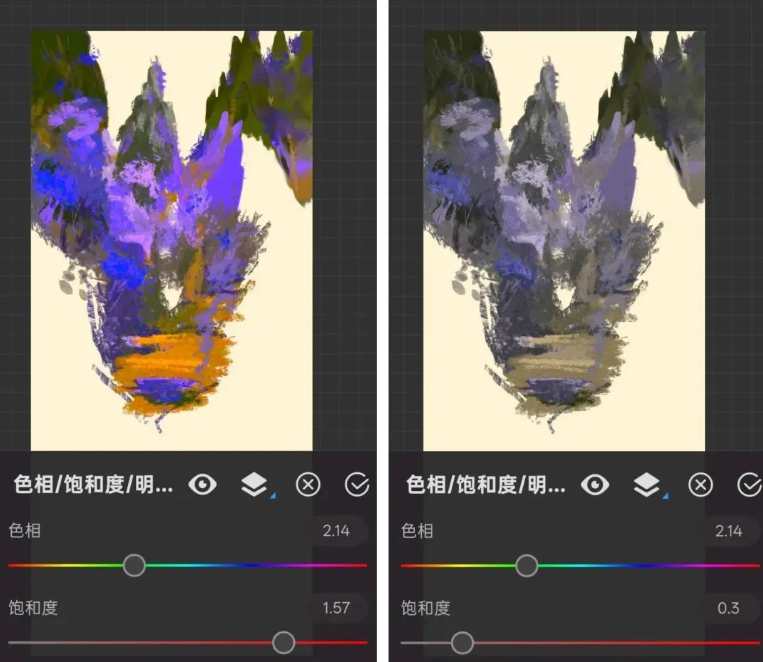The width and height of the screenshot is (763, 662).
Task: Click the 饱和度 slider handle set to 0.3
Action: 462,642
